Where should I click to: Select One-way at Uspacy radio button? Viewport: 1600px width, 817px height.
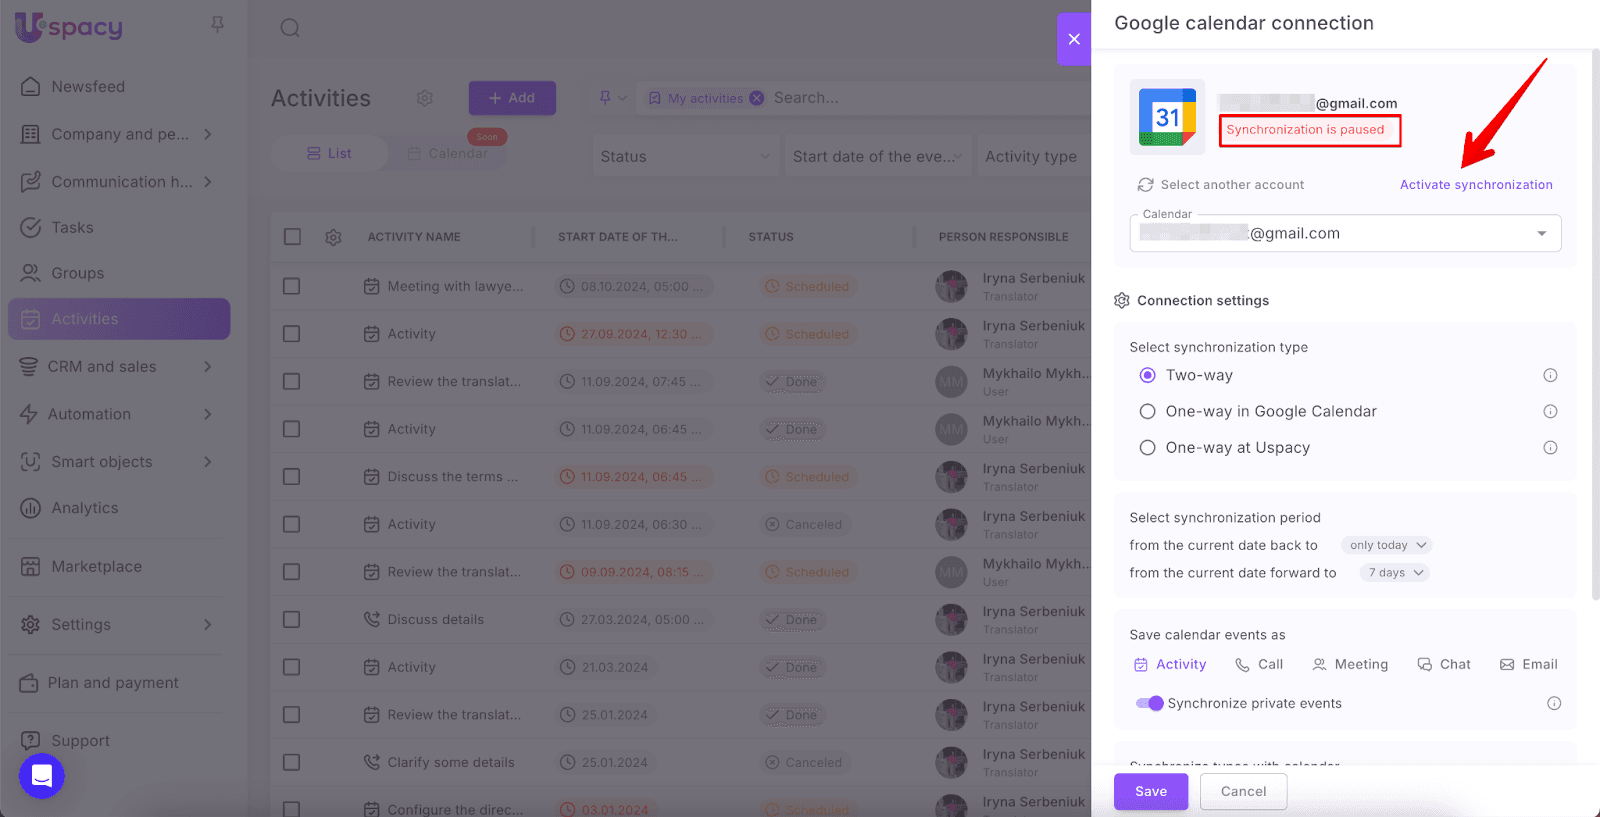pos(1148,448)
